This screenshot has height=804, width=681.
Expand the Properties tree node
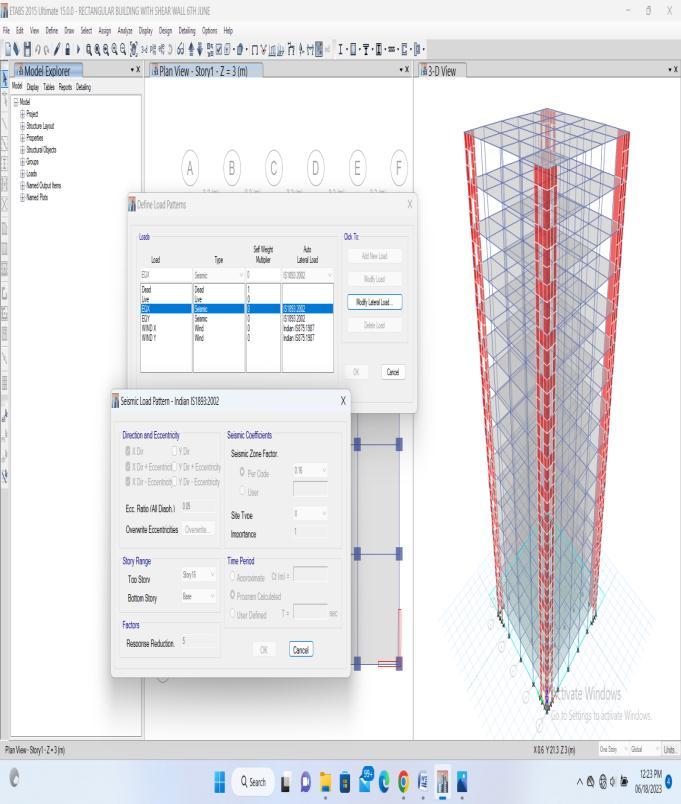pyautogui.click(x=23, y=138)
